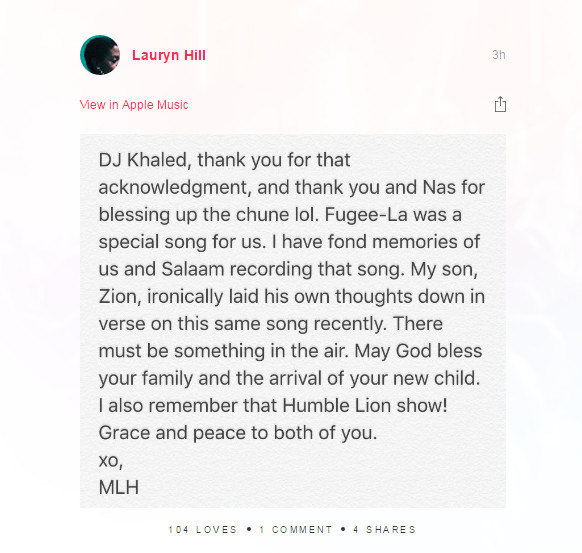
Task: Click the 4 Shares count
Action: click(384, 530)
